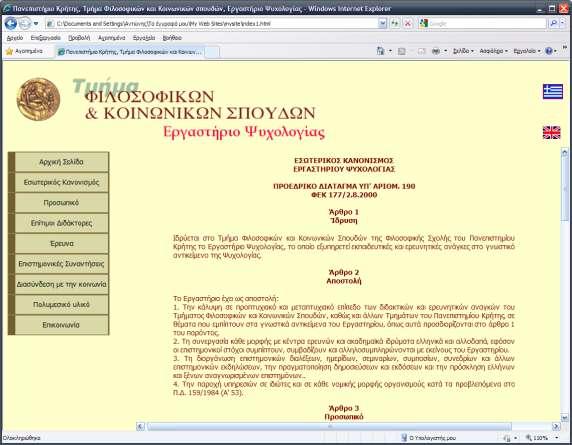Open the Ασφάλεια toolbar dropdown

point(493,51)
